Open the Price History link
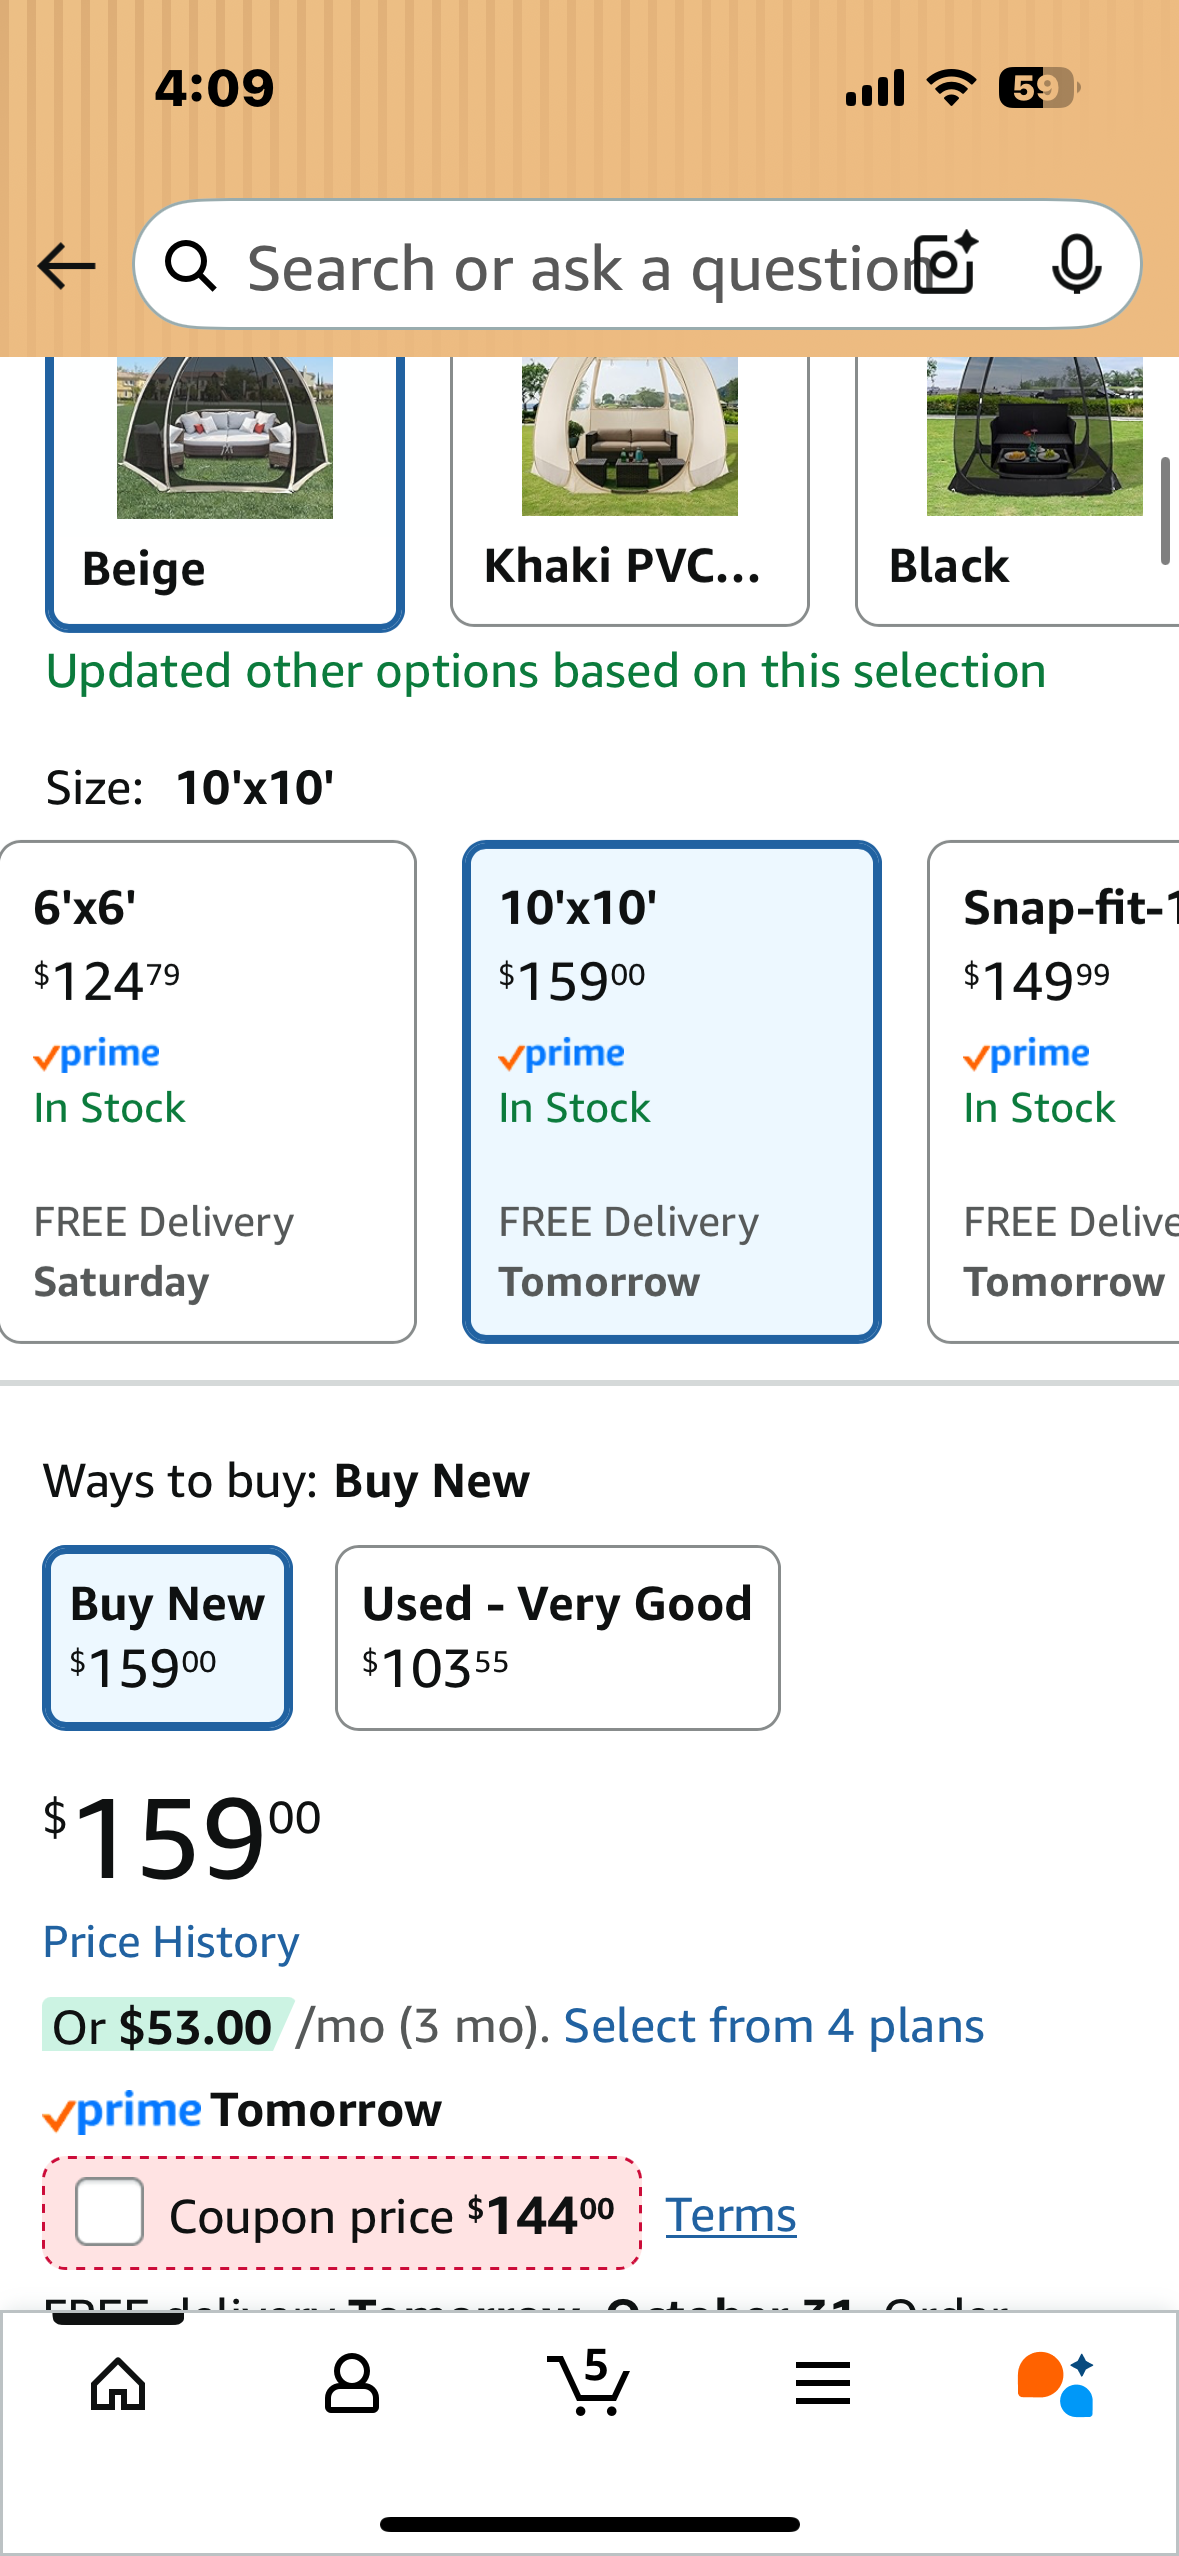This screenshot has height=2556, width=1179. (171, 1942)
